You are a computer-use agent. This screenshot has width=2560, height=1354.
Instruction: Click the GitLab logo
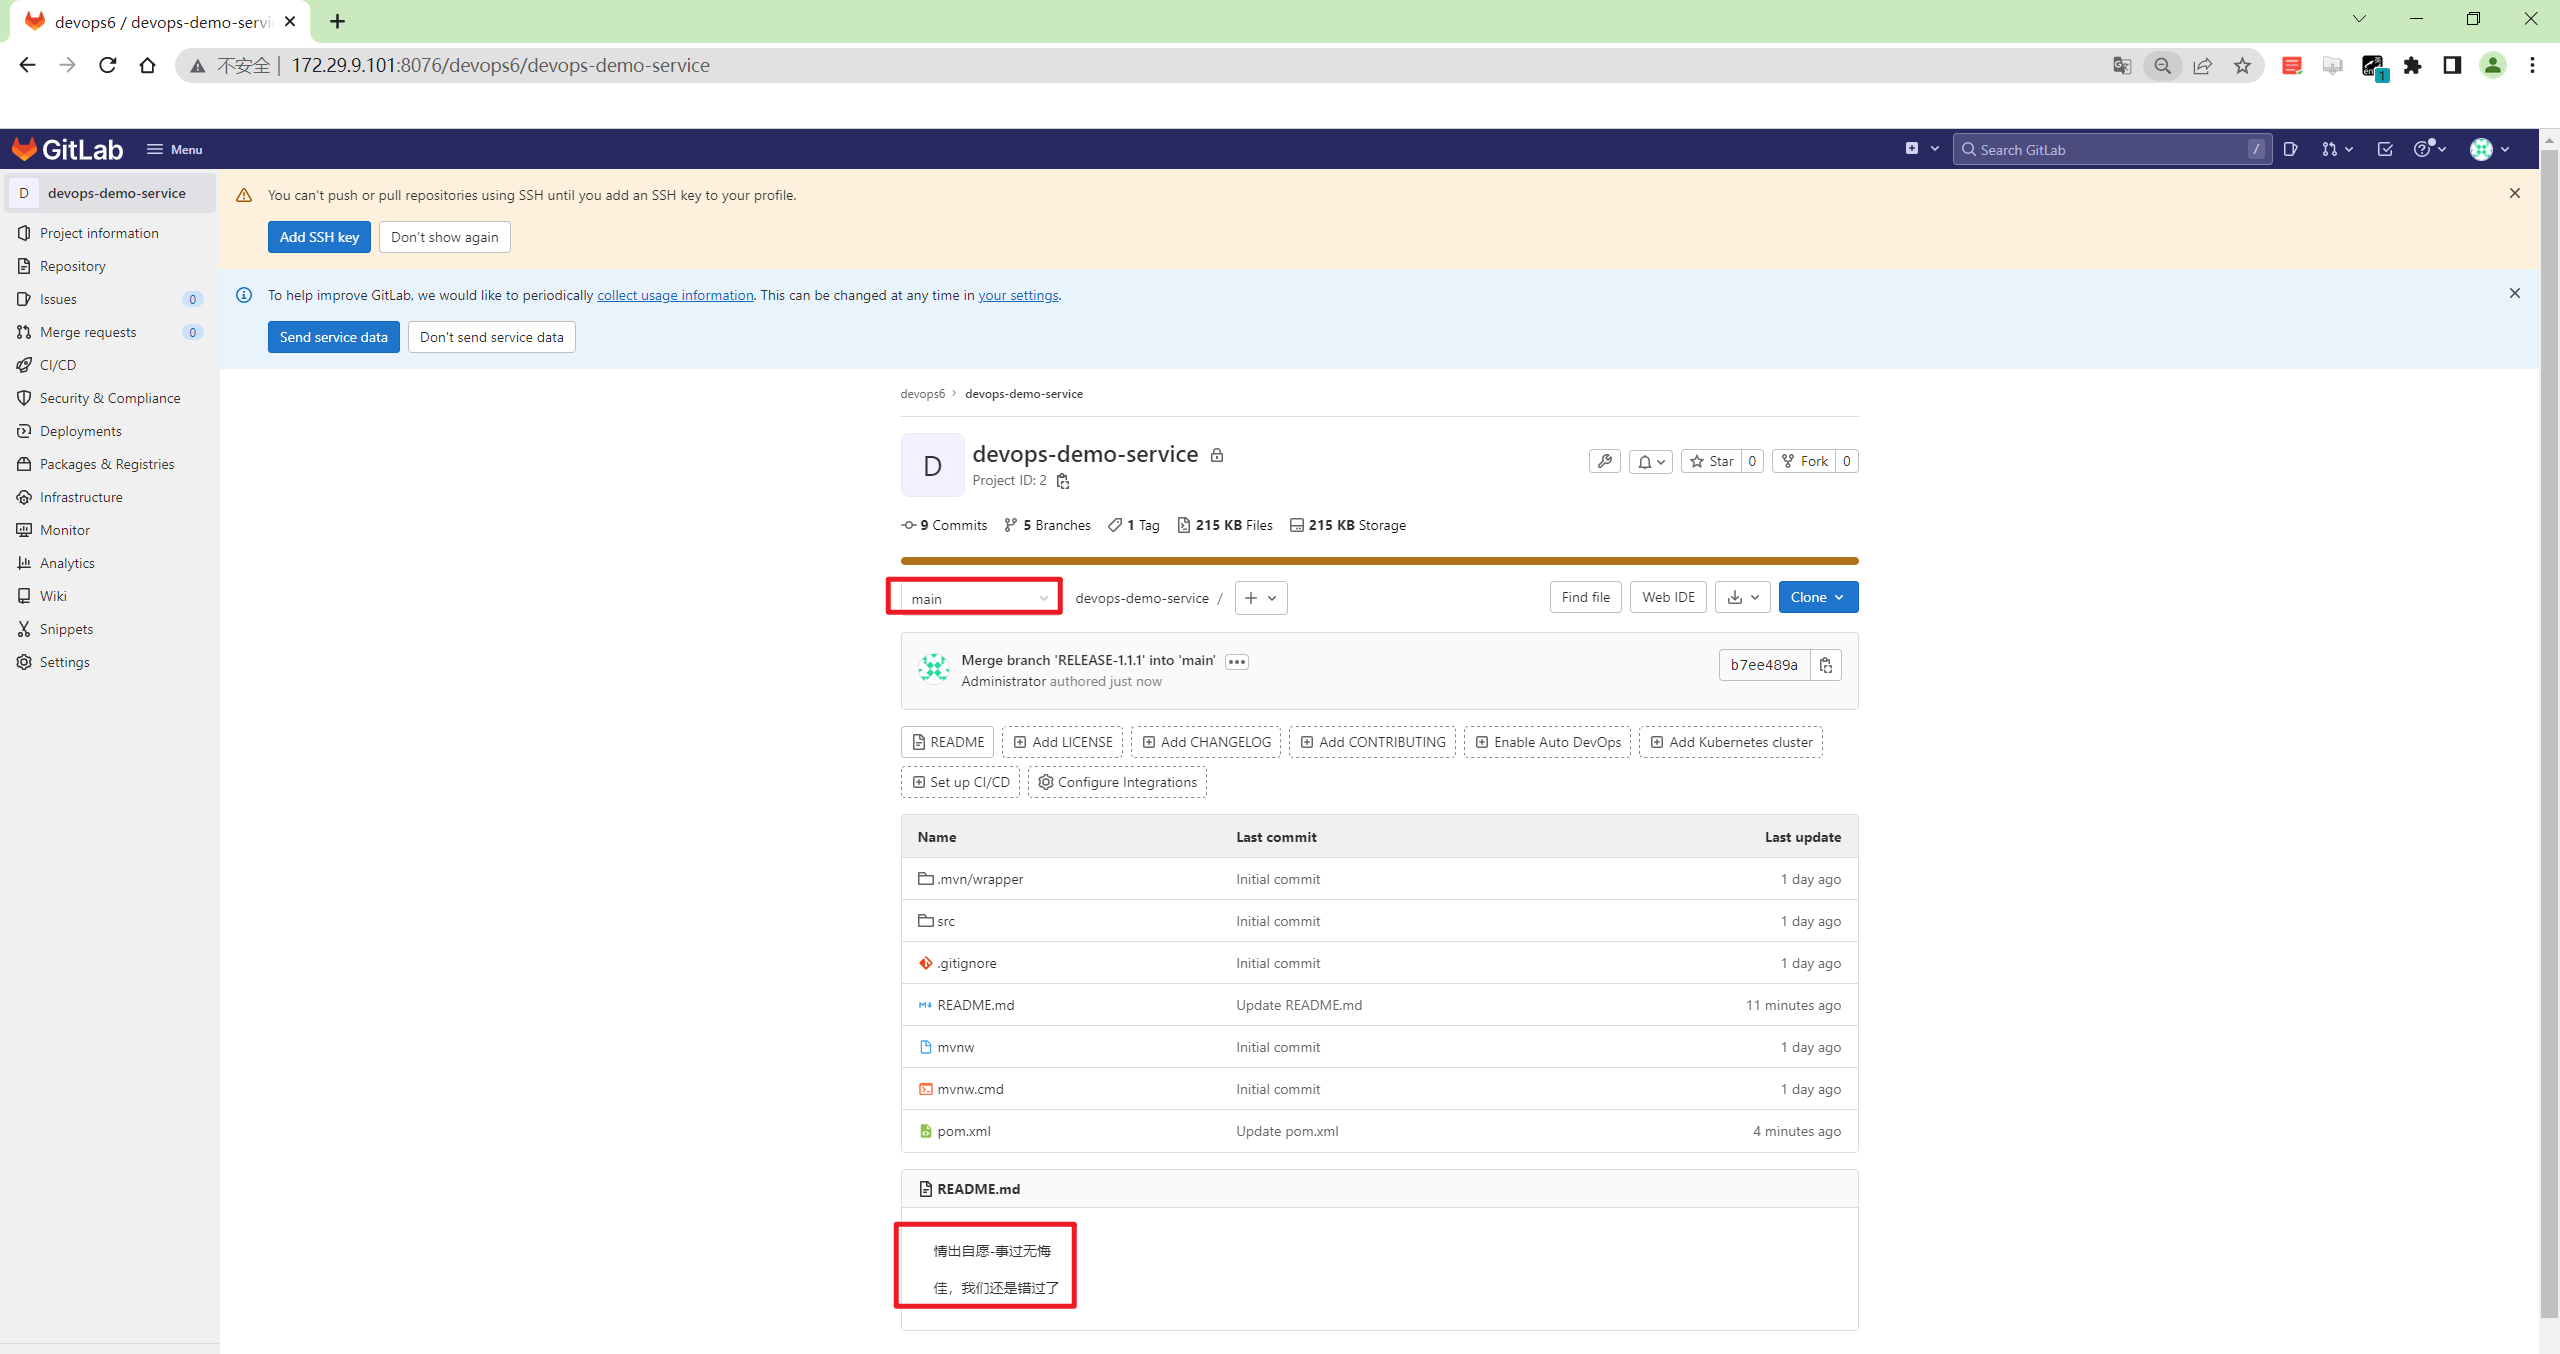tap(67, 149)
